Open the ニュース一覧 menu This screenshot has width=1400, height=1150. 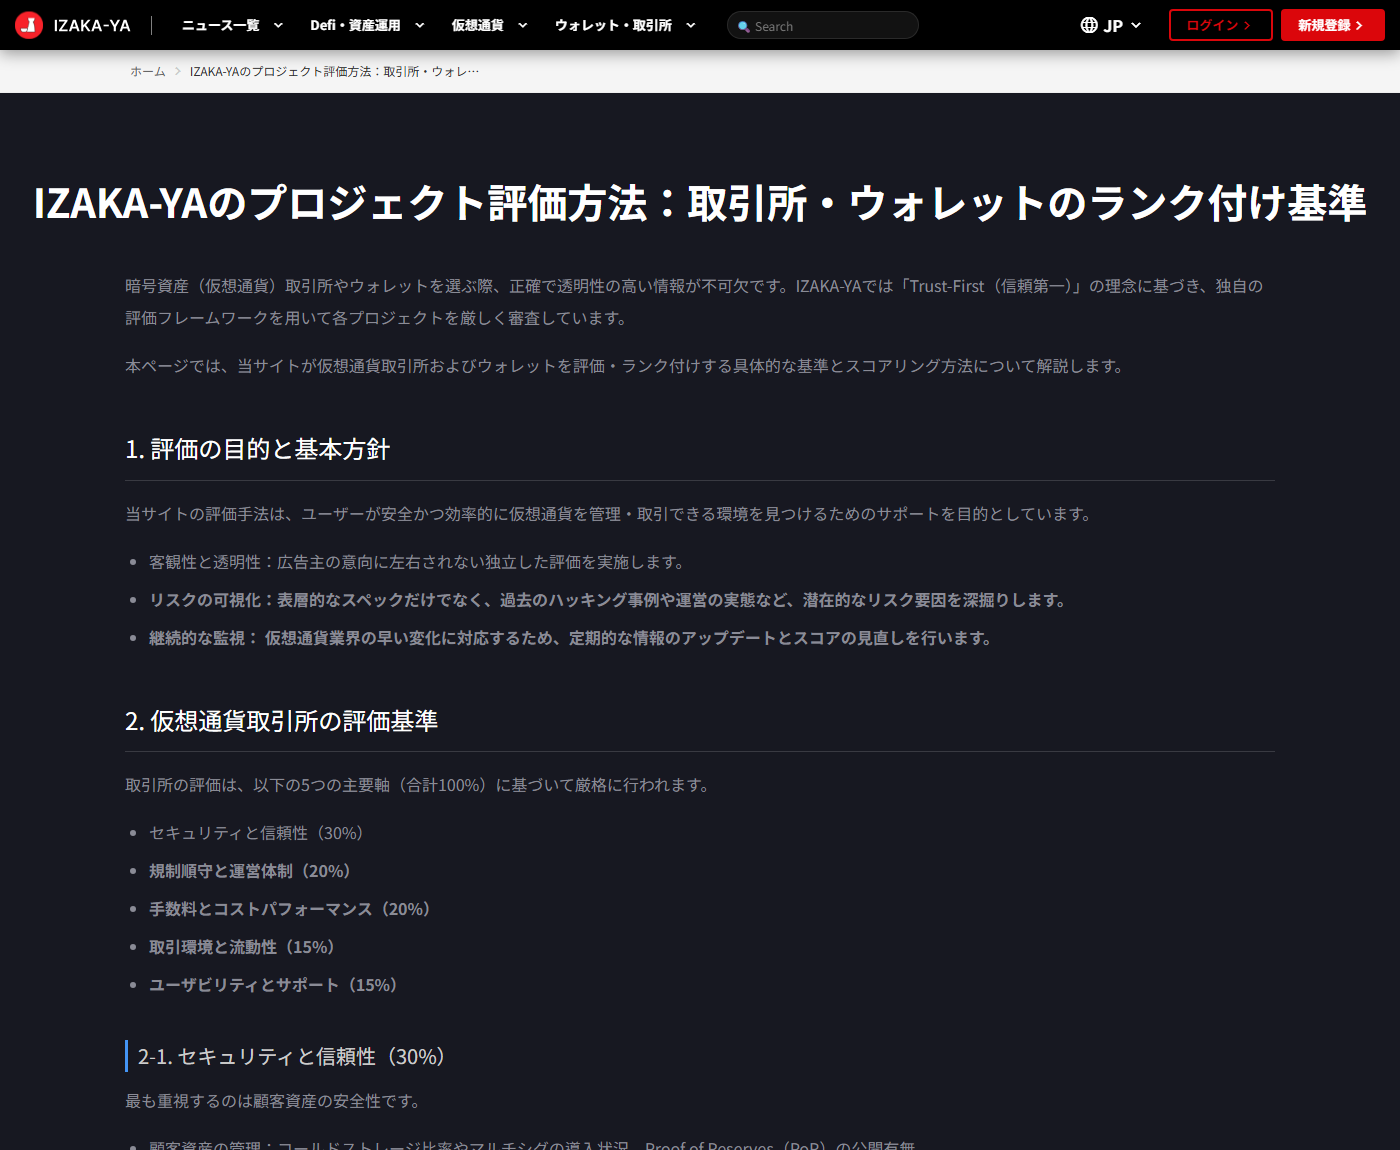221,25
